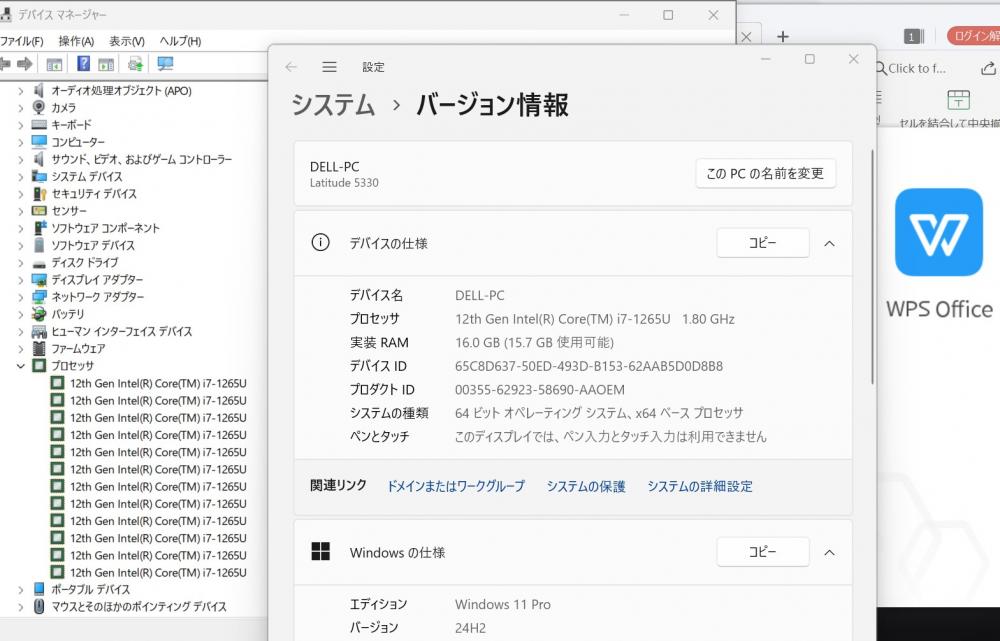Image resolution: width=1000 pixels, height=641 pixels.
Task: Click the Latitude 5330 model text
Action: tap(344, 183)
